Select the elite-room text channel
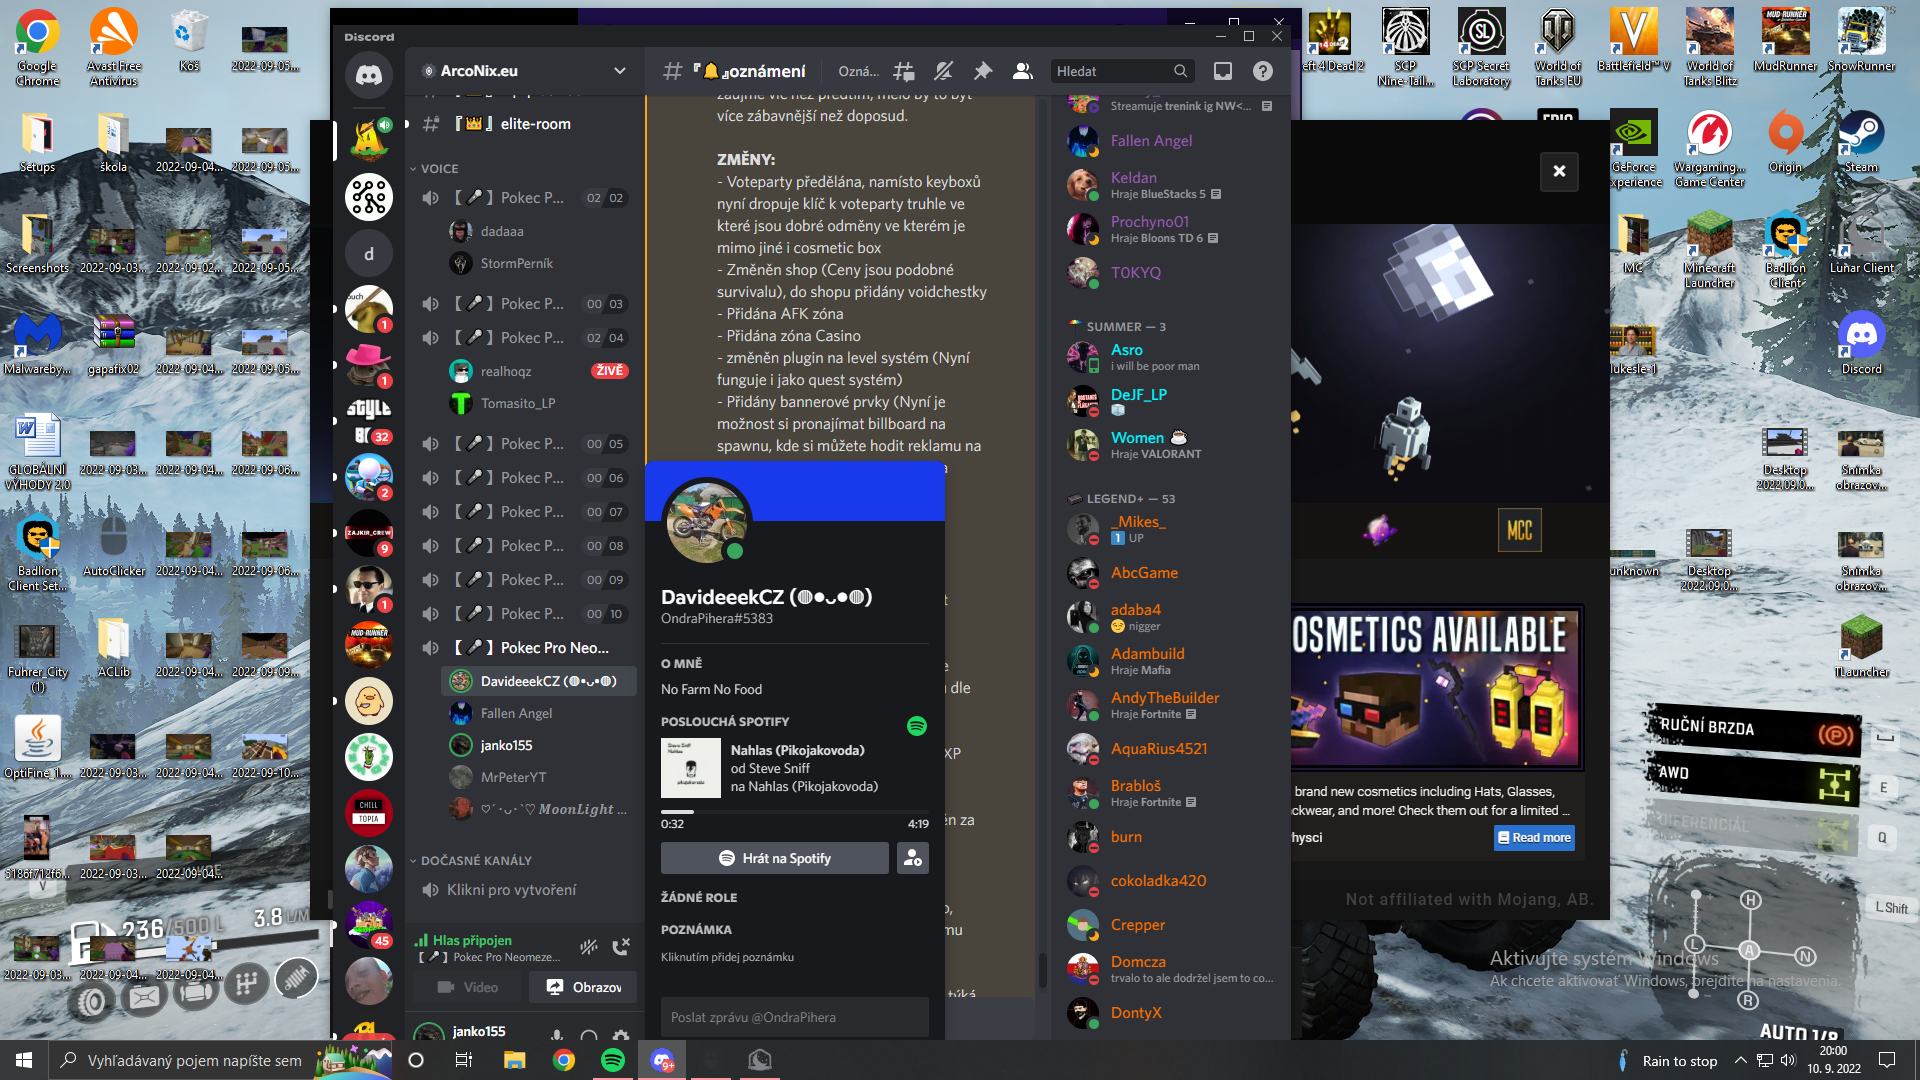1920x1080 pixels. [x=535, y=124]
